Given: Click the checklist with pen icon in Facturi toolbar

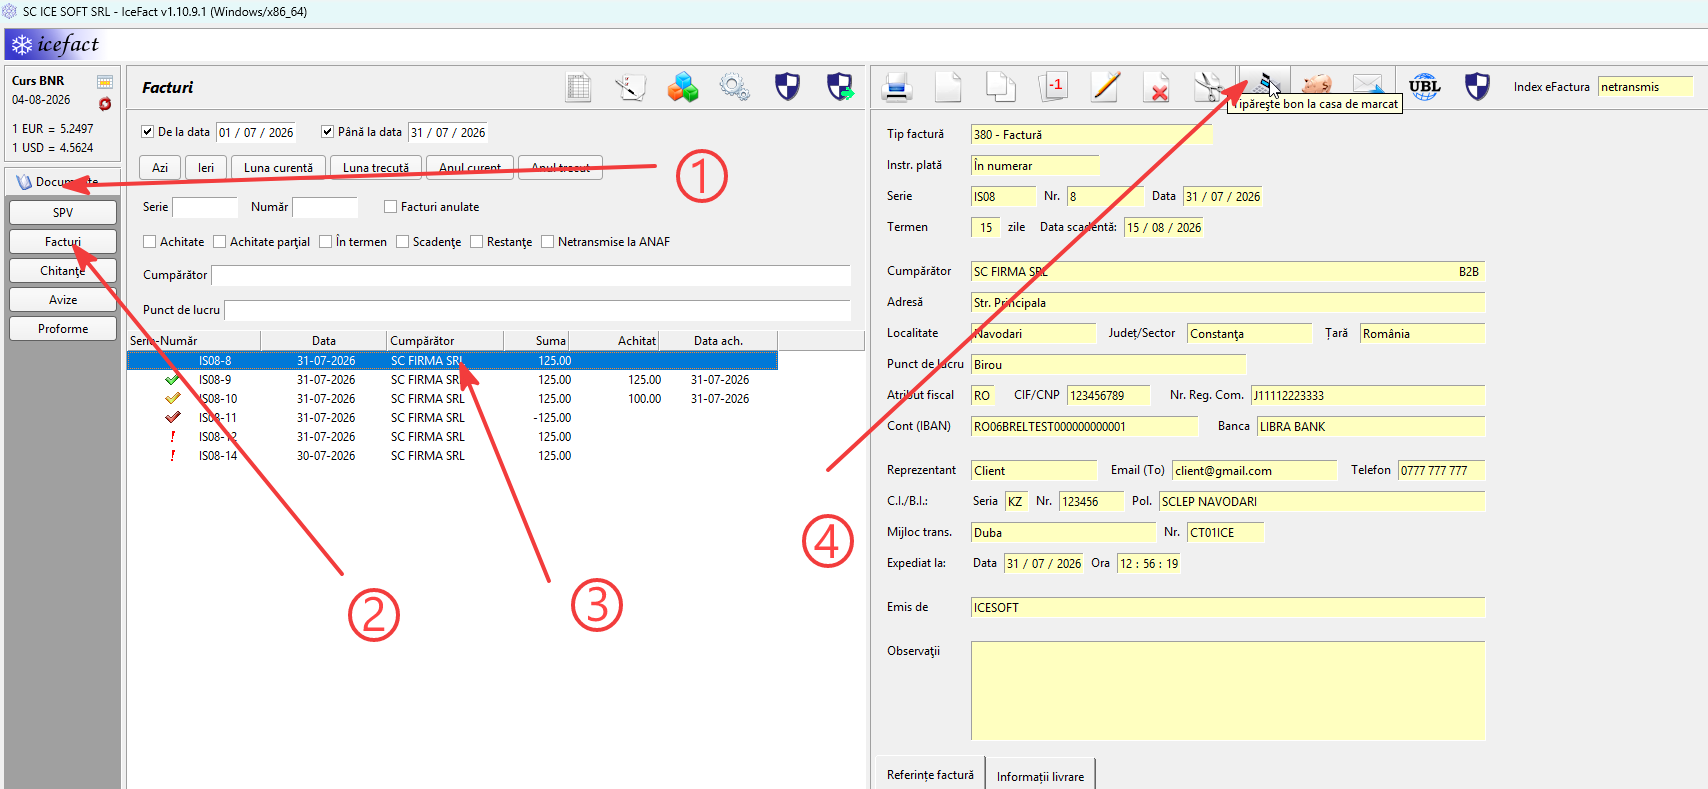Looking at the screenshot, I should click(x=630, y=87).
